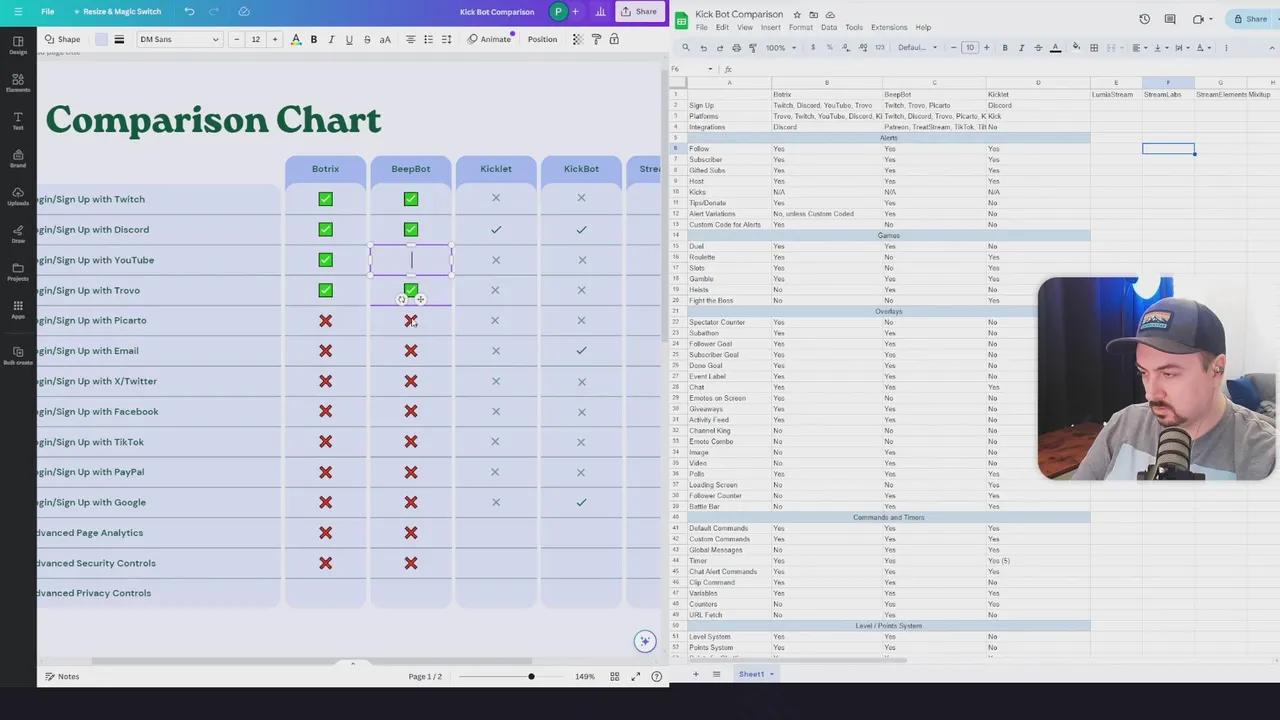Open Google Sheets borders tool
This screenshot has height=720, width=1280.
pyautogui.click(x=1094, y=47)
